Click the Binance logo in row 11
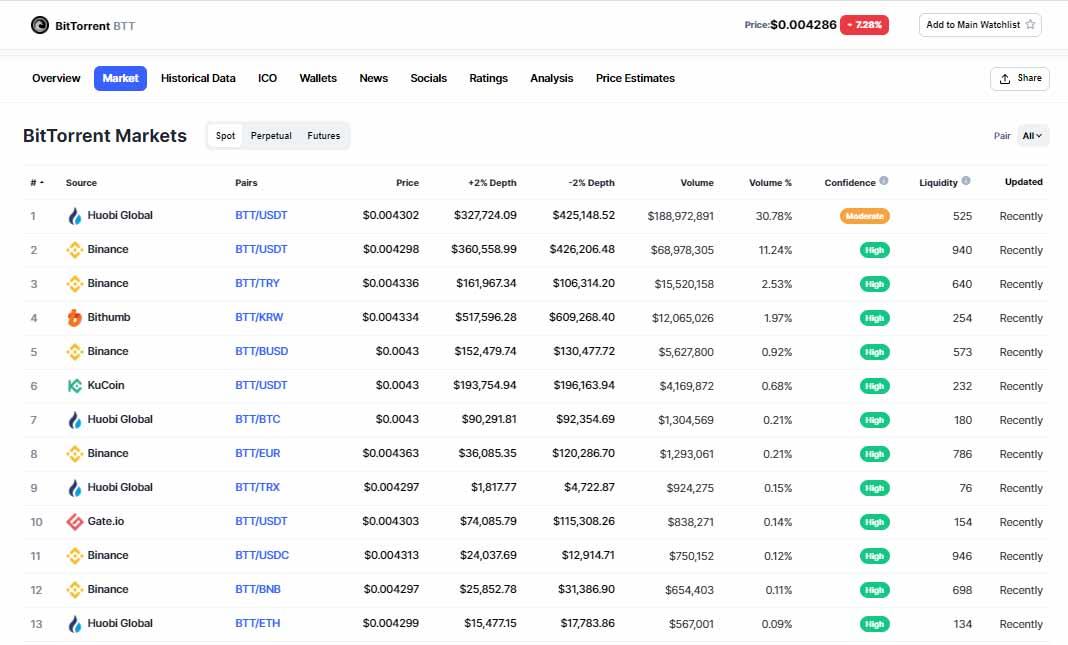 click(x=75, y=556)
